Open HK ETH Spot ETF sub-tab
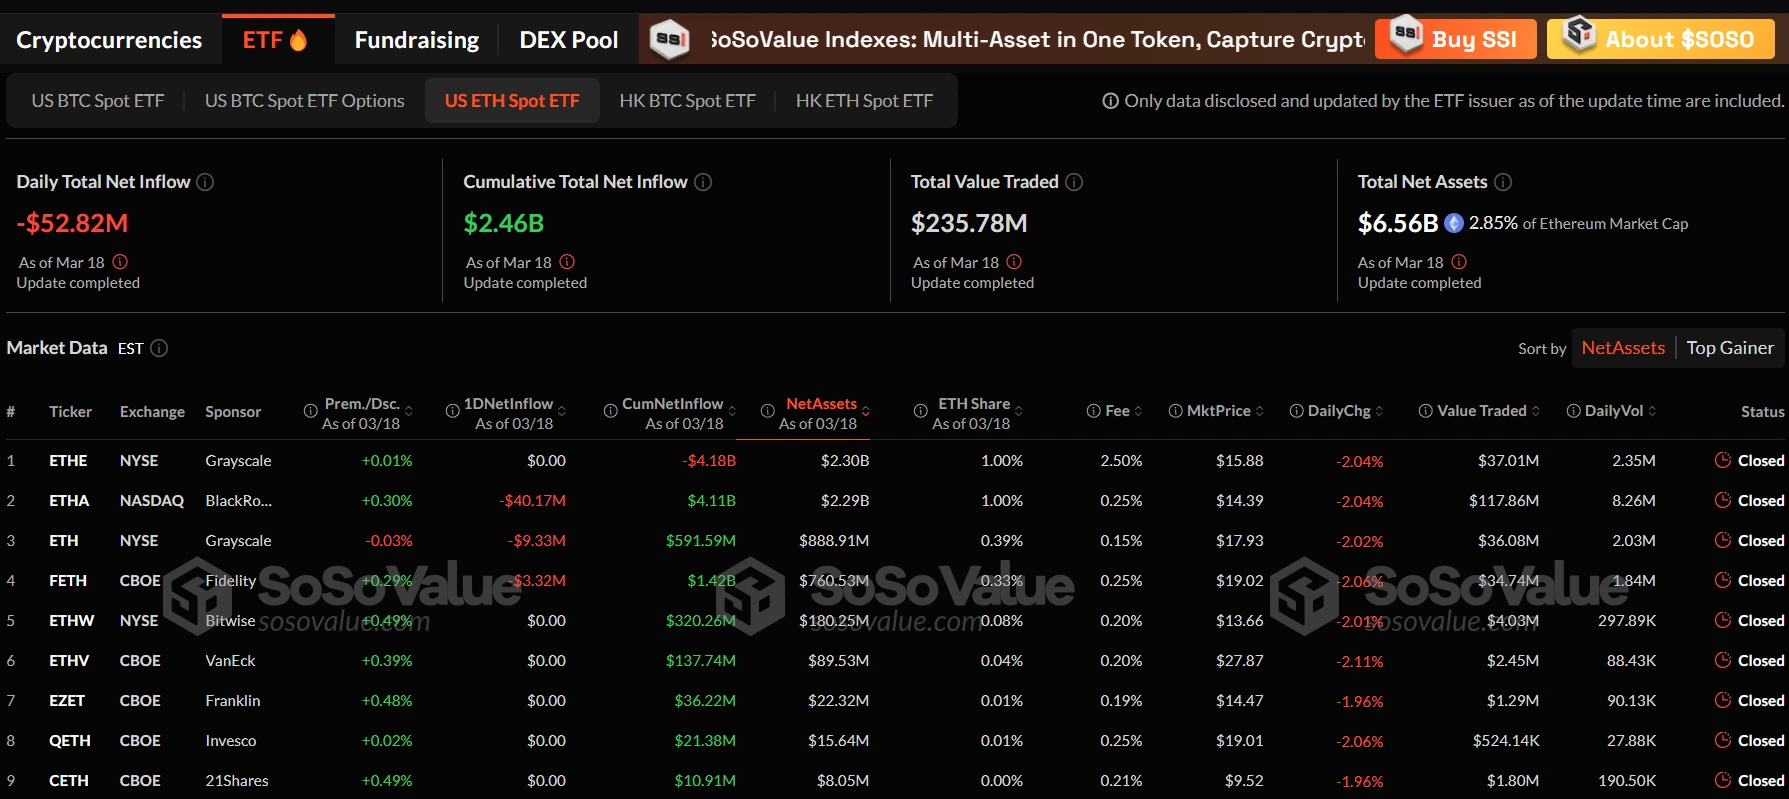Image resolution: width=1789 pixels, height=799 pixels. click(864, 101)
